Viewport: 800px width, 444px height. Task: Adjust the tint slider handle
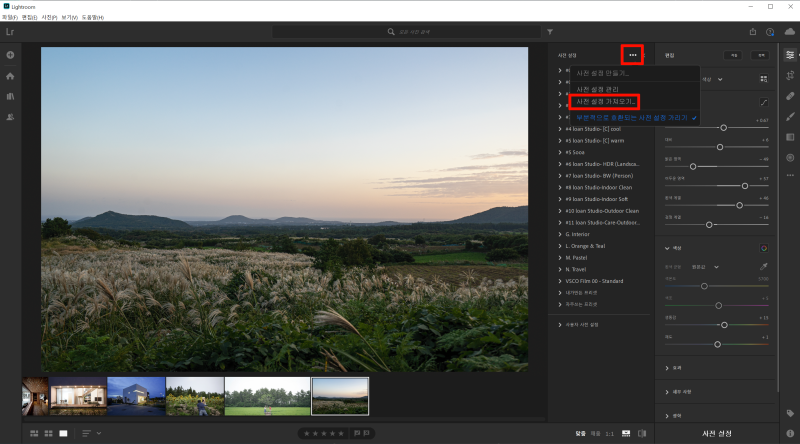(x=718, y=306)
